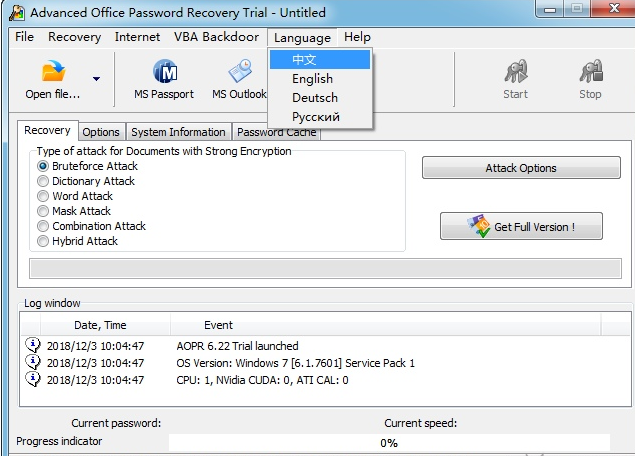Open the Internet menu

[x=137, y=37]
